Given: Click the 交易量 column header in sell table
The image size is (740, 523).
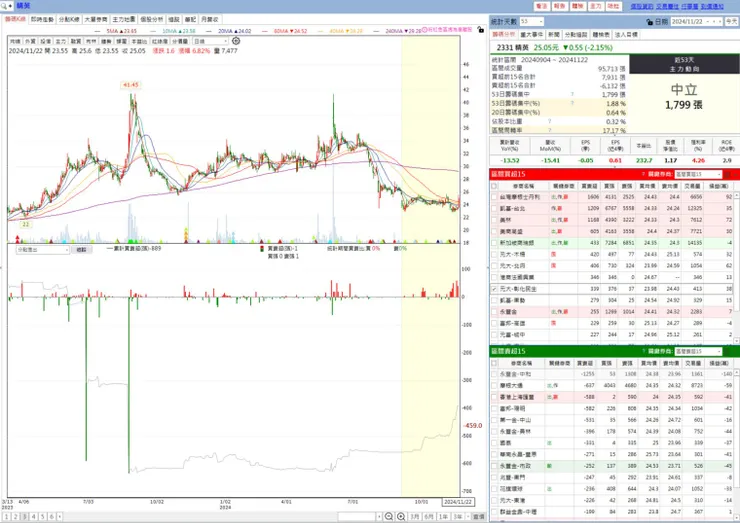Looking at the screenshot, I should point(692,363).
